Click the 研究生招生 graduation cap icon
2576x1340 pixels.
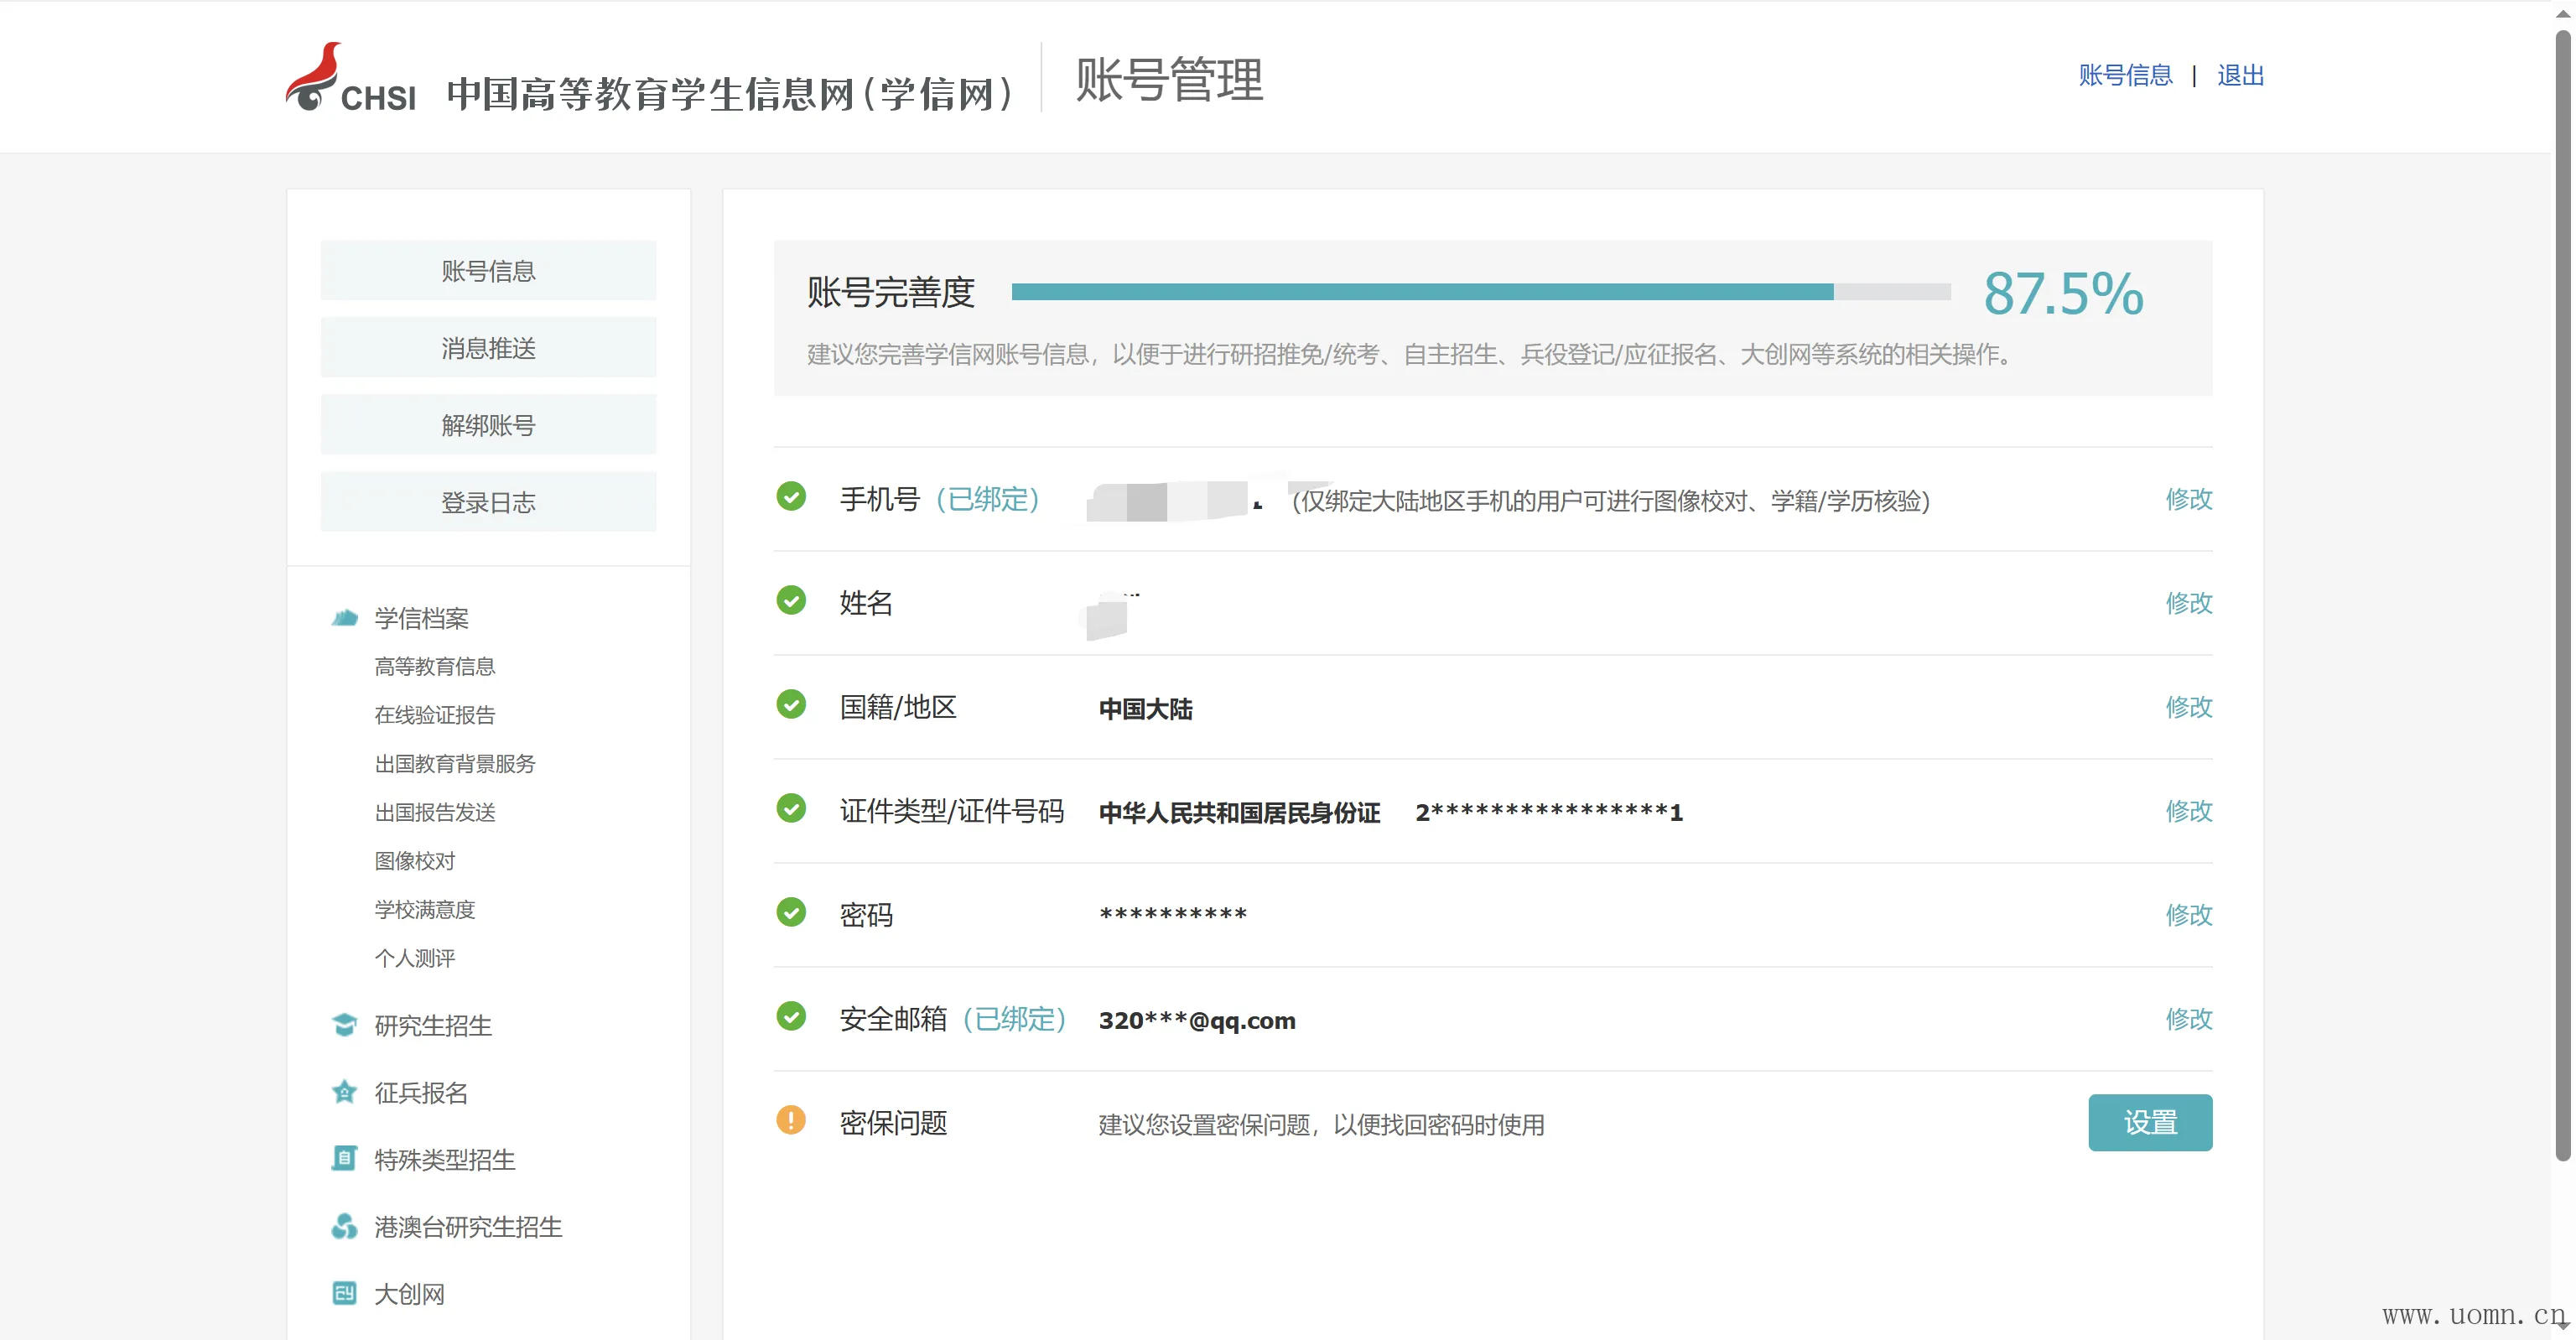(344, 1025)
